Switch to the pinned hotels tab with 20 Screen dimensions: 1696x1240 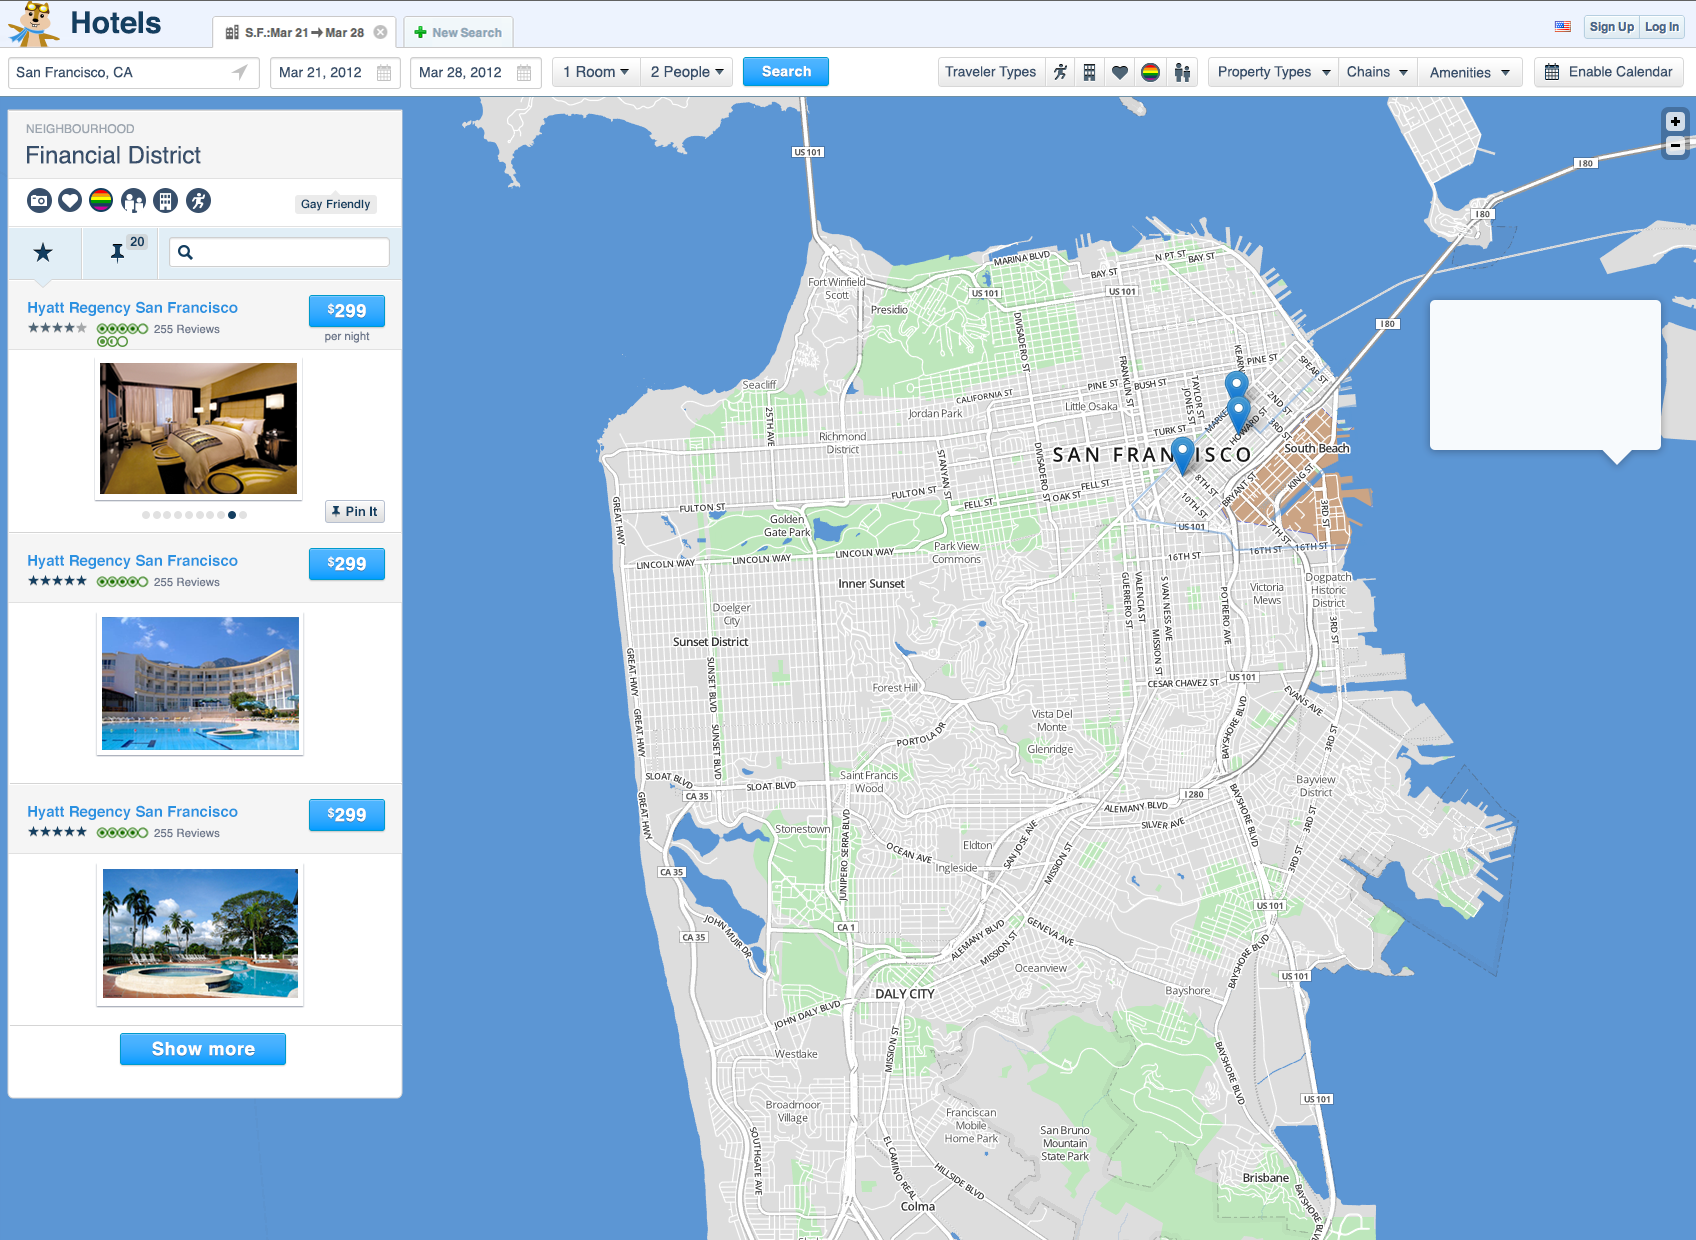click(x=118, y=253)
